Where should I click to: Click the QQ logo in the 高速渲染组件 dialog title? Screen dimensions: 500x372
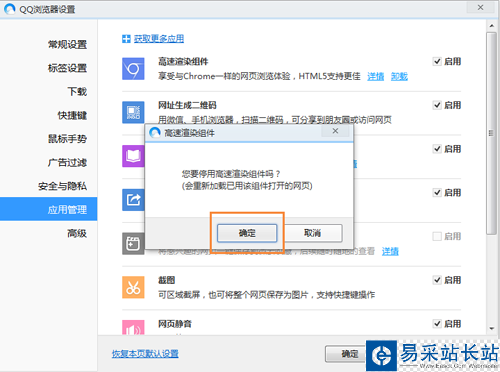coord(155,133)
